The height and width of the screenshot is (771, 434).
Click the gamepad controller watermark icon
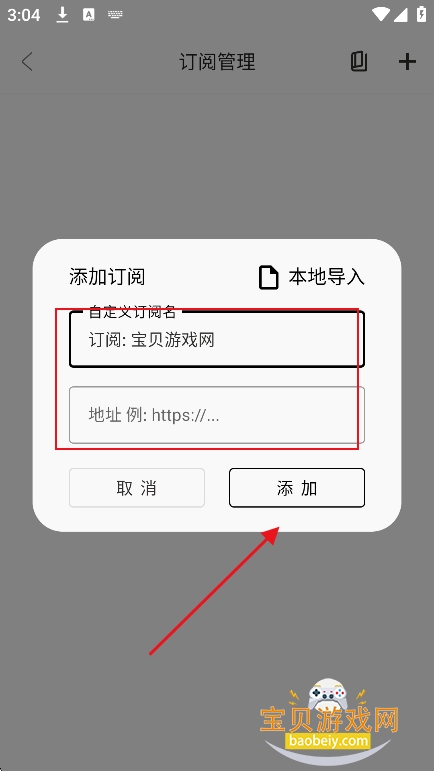pos(327,695)
